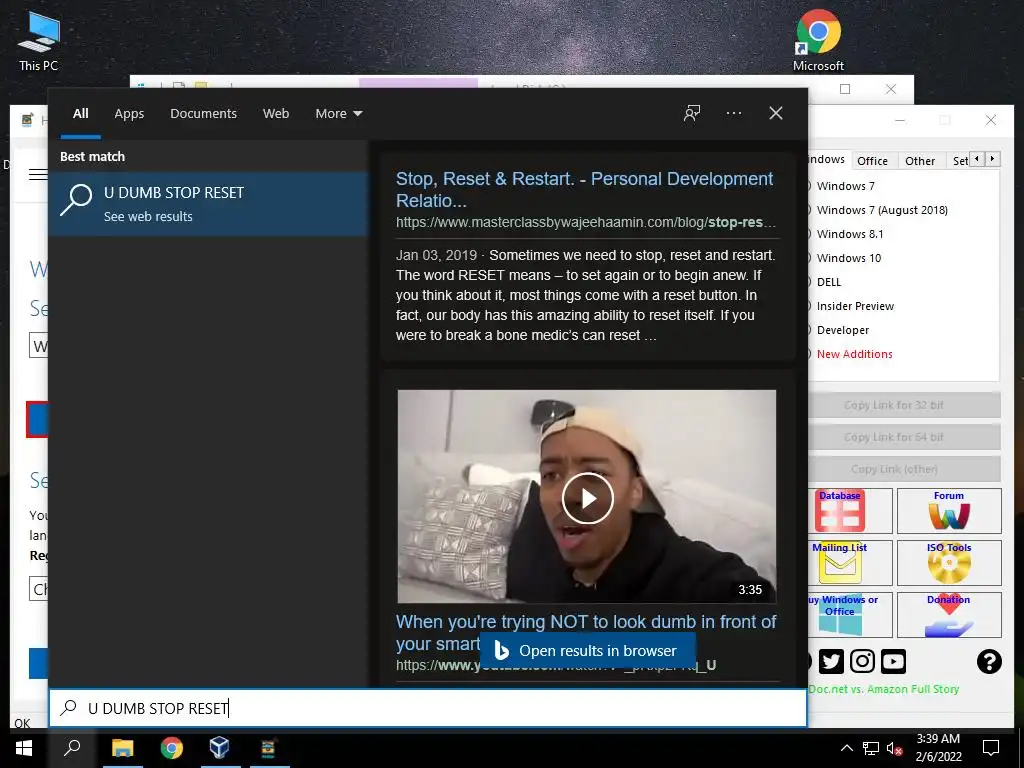Close the Windows search panel
1024x768 pixels.
[x=776, y=113]
